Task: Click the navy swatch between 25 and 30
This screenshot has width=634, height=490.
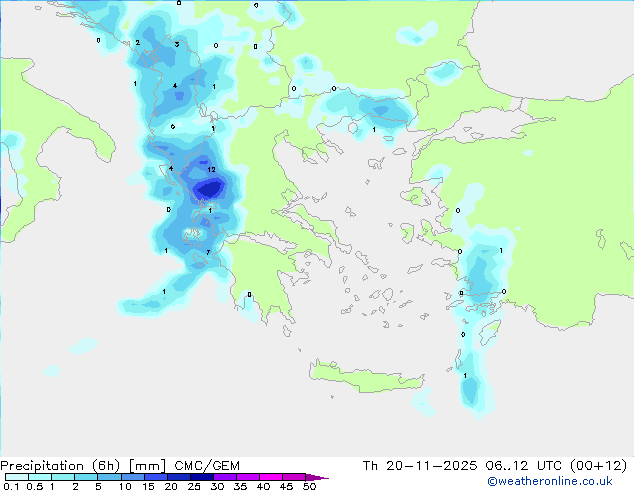Action: coord(201,477)
